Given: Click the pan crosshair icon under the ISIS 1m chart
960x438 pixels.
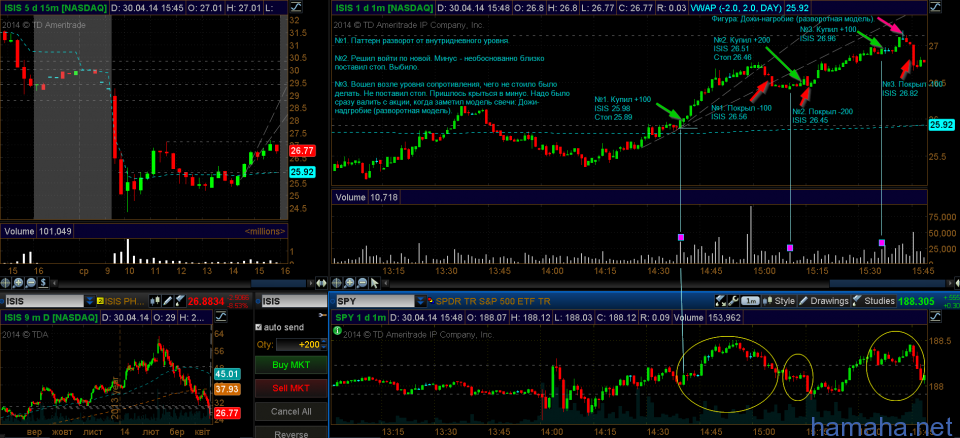Looking at the screenshot, I should point(336,282).
